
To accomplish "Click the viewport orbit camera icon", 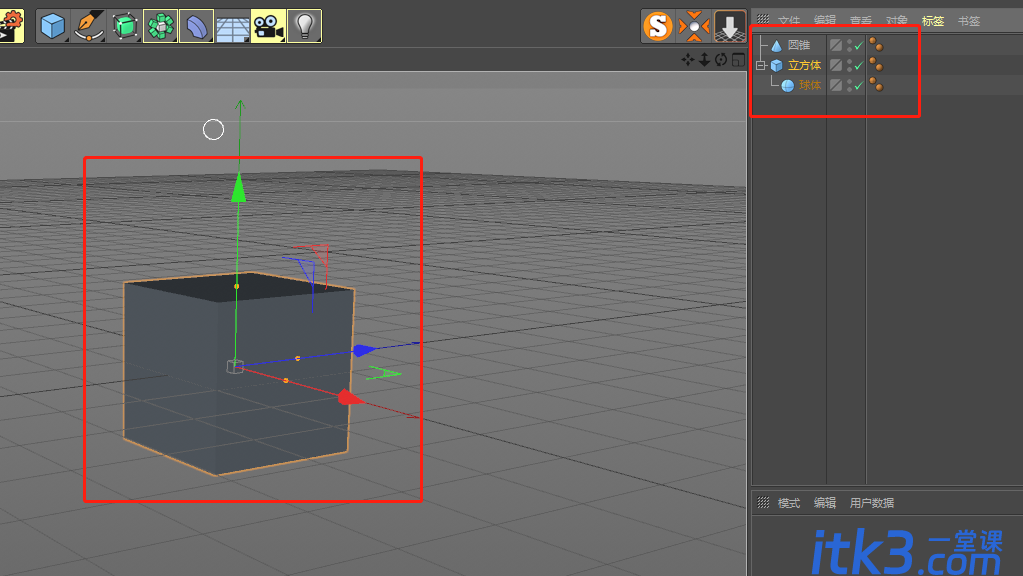I will [721, 60].
